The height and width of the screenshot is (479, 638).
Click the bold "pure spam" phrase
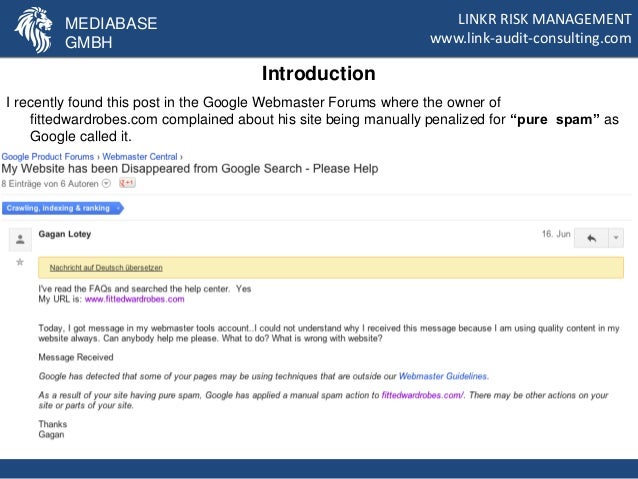coord(555,120)
